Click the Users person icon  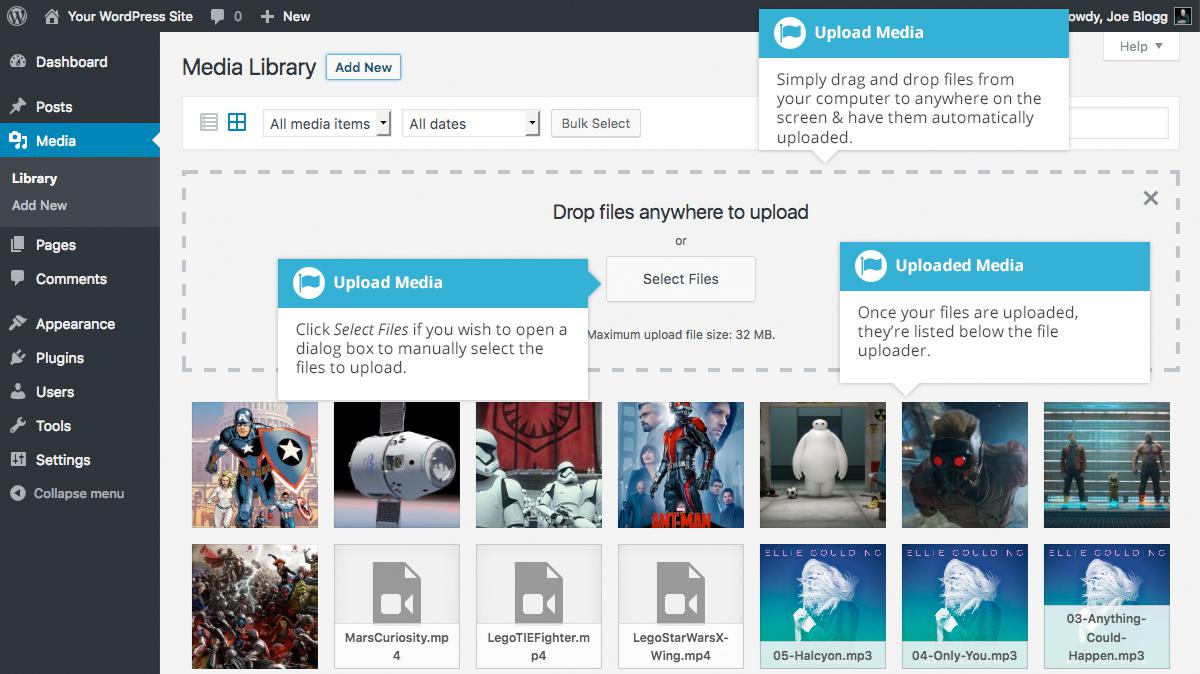coord(18,392)
